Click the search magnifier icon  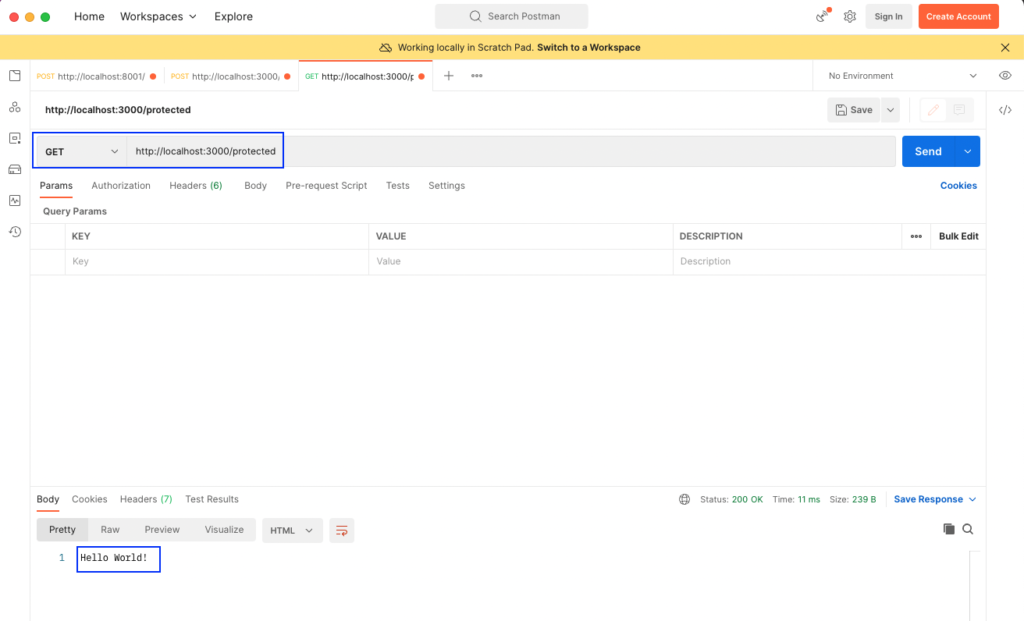(x=475, y=16)
